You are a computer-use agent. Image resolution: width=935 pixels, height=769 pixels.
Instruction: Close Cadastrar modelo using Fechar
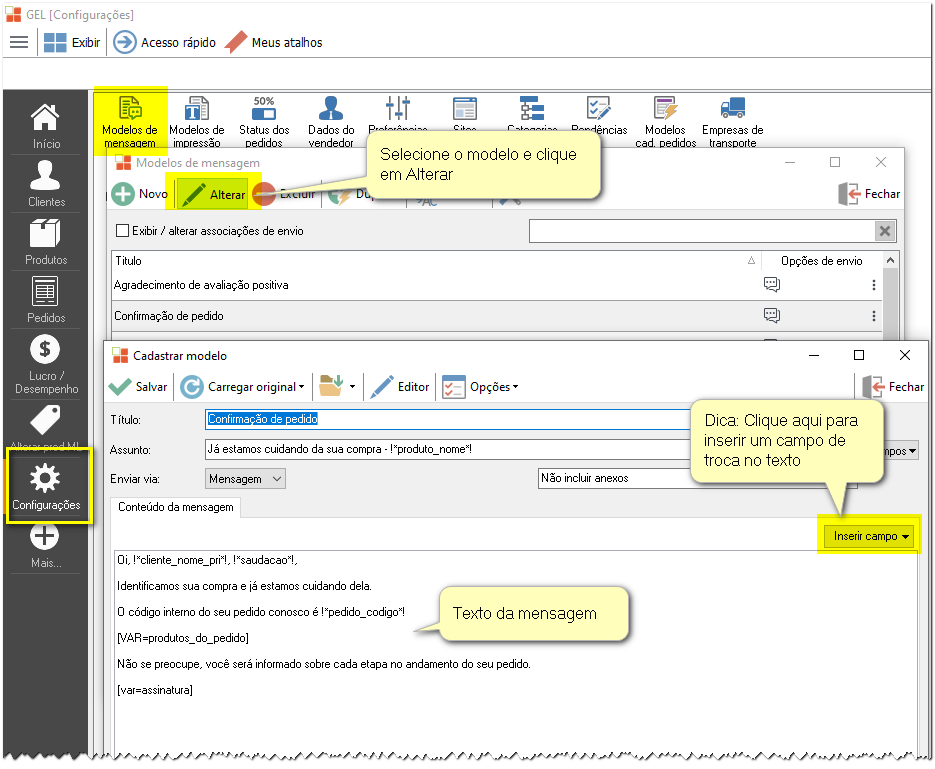coord(893,387)
